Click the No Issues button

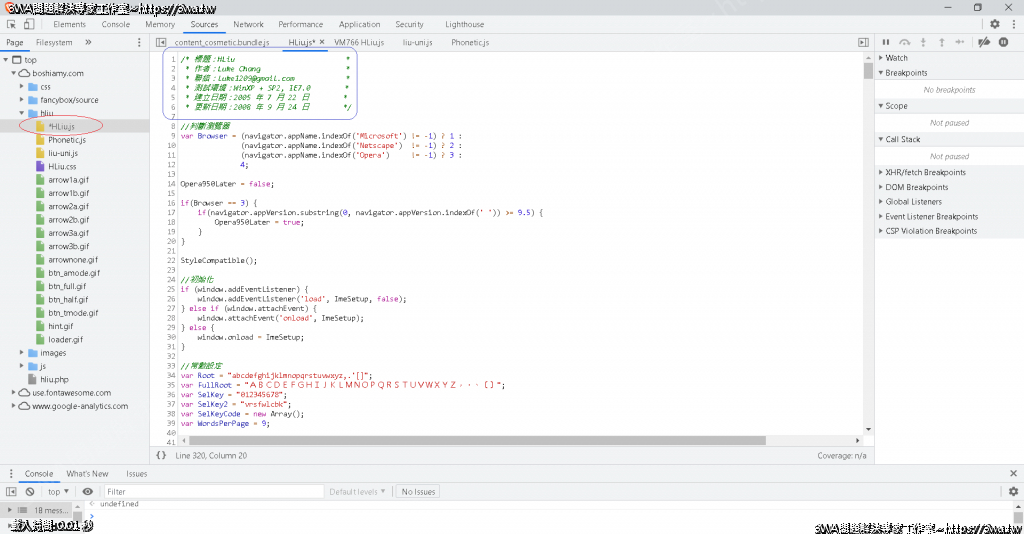[x=418, y=492]
